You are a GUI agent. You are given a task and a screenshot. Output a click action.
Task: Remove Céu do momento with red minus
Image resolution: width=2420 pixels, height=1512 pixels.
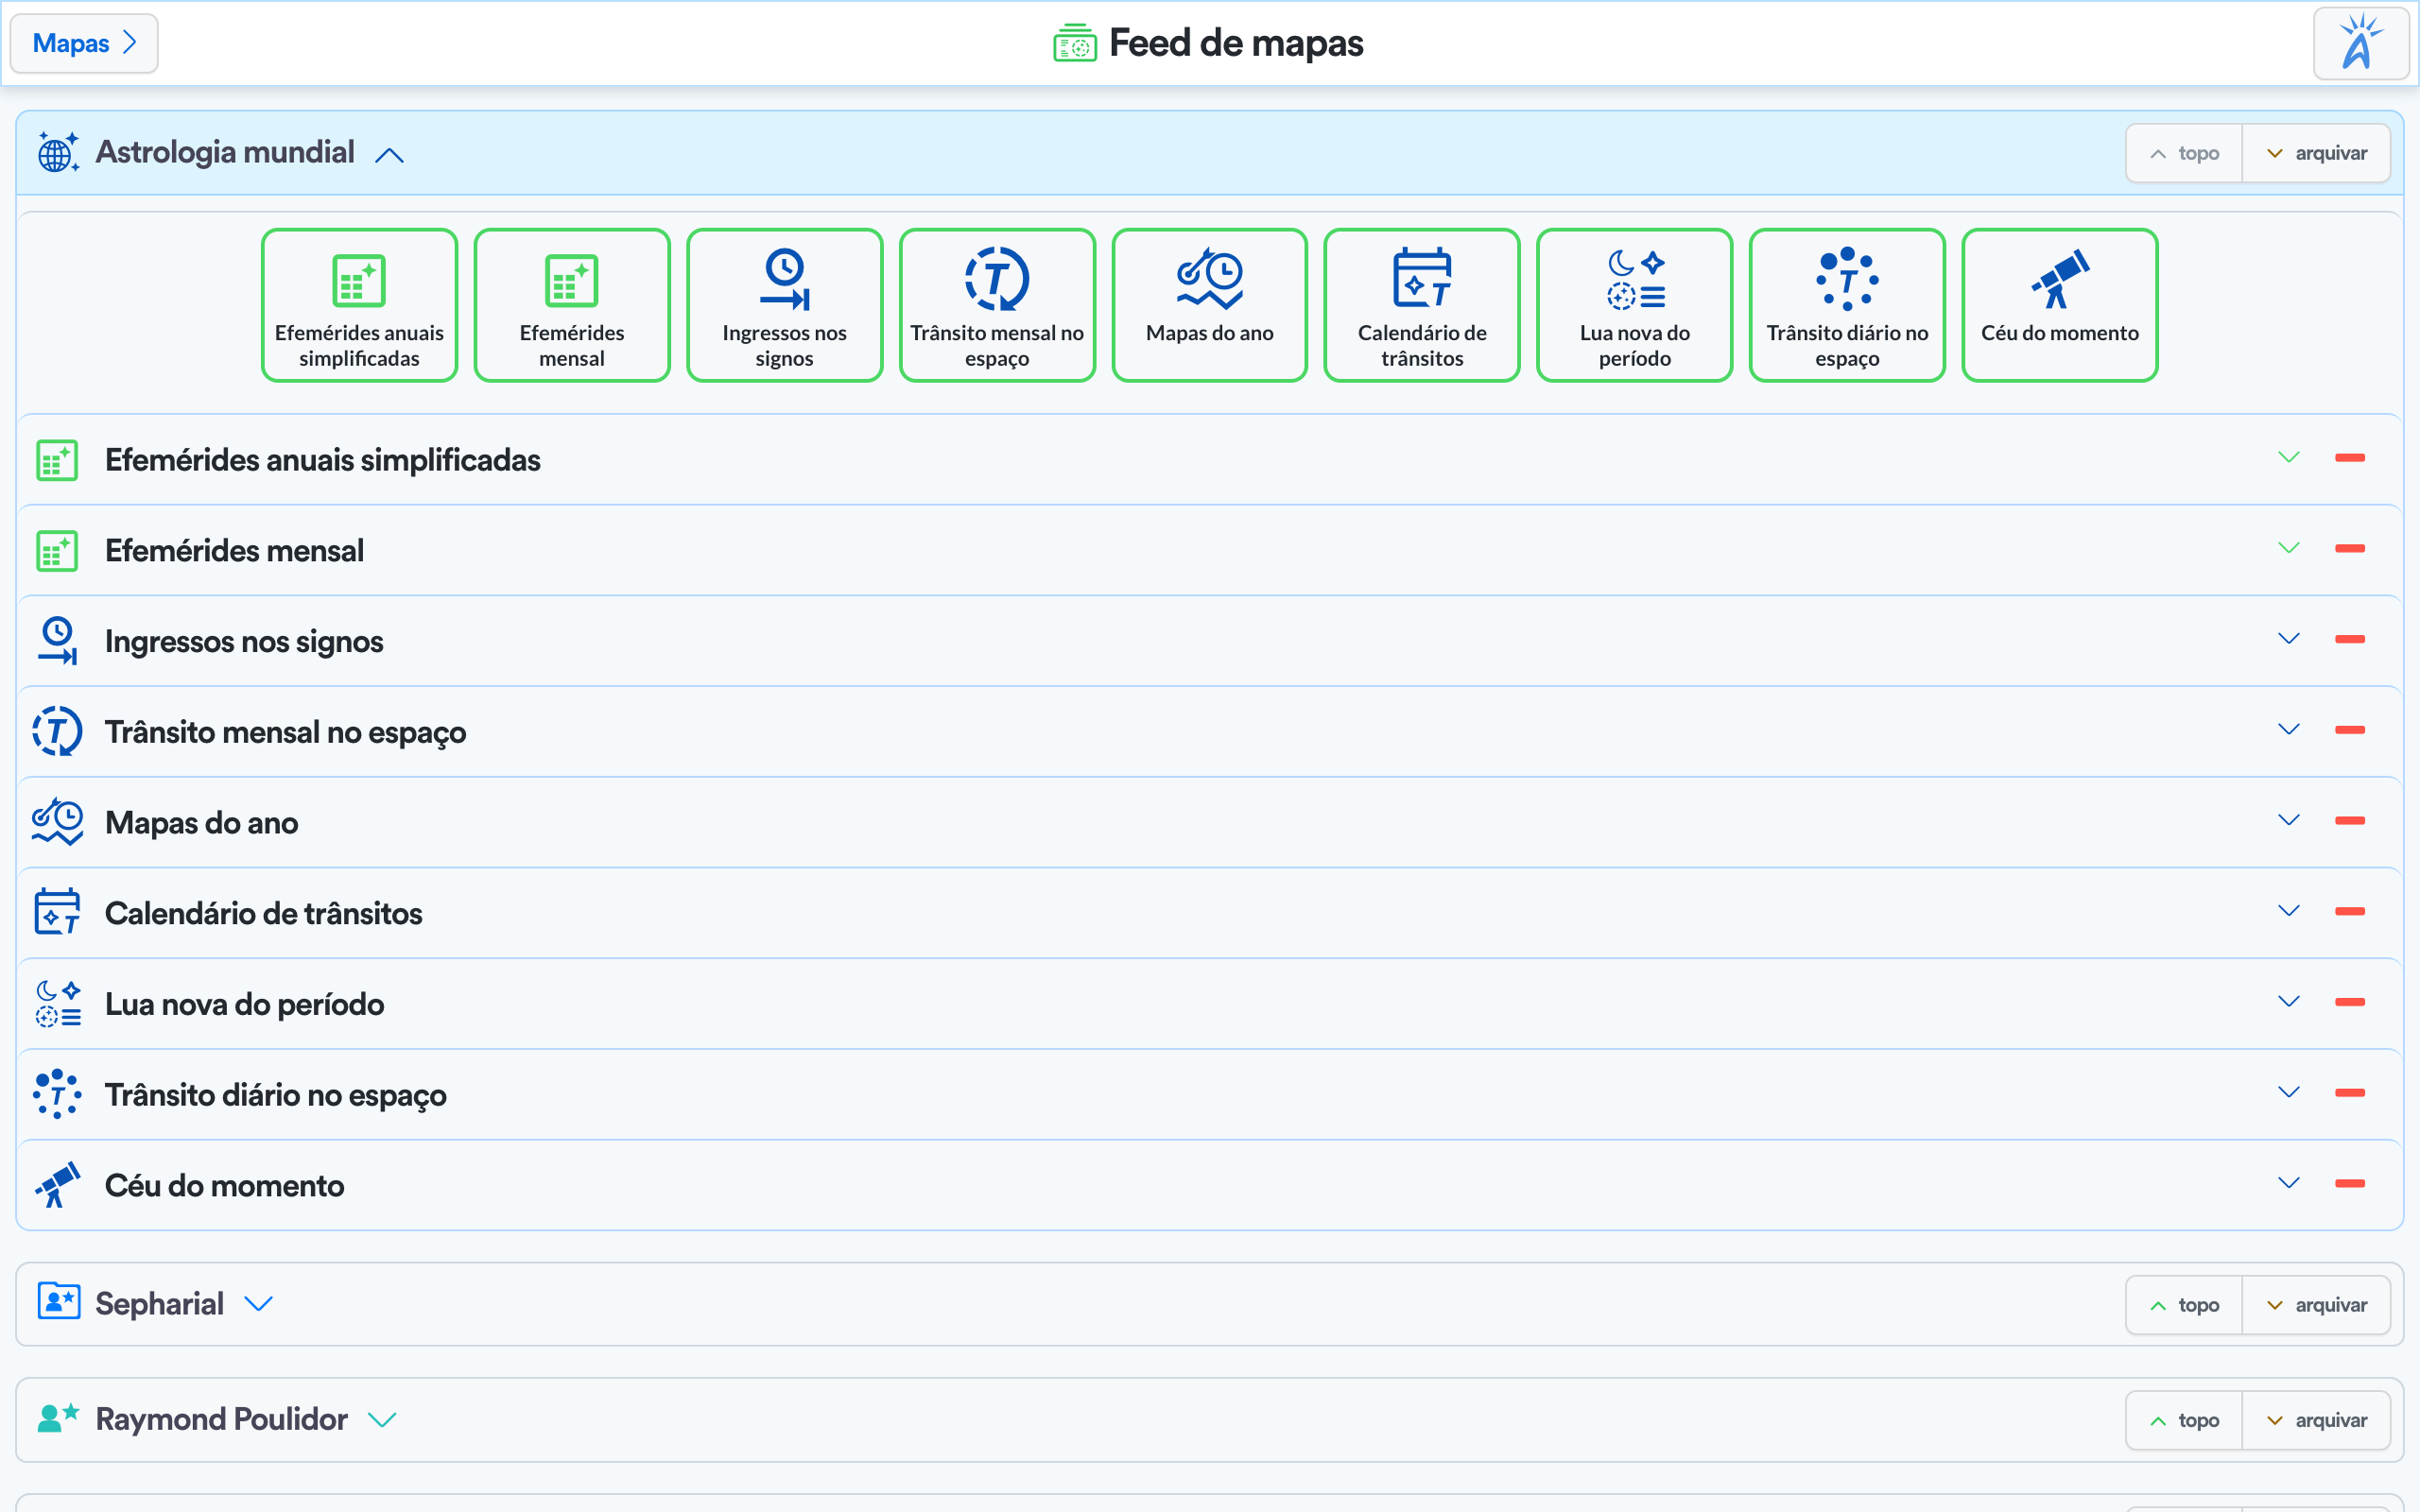pyautogui.click(x=2349, y=1183)
